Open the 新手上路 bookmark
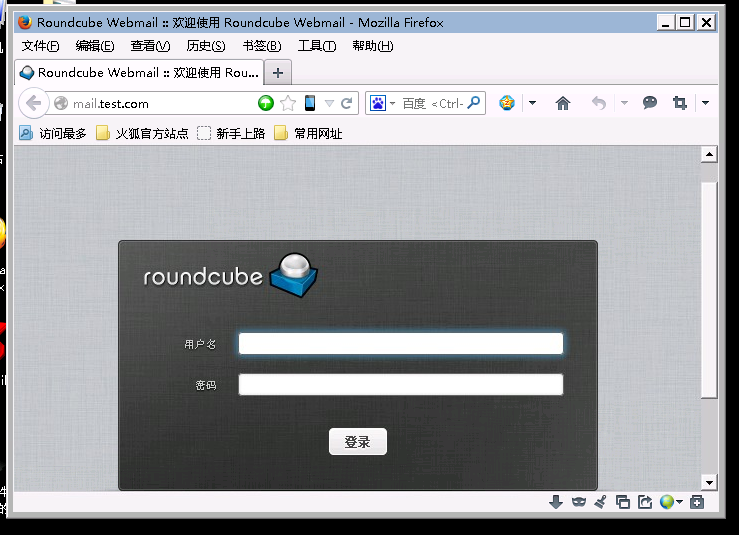Image resolution: width=739 pixels, height=535 pixels. [231, 133]
